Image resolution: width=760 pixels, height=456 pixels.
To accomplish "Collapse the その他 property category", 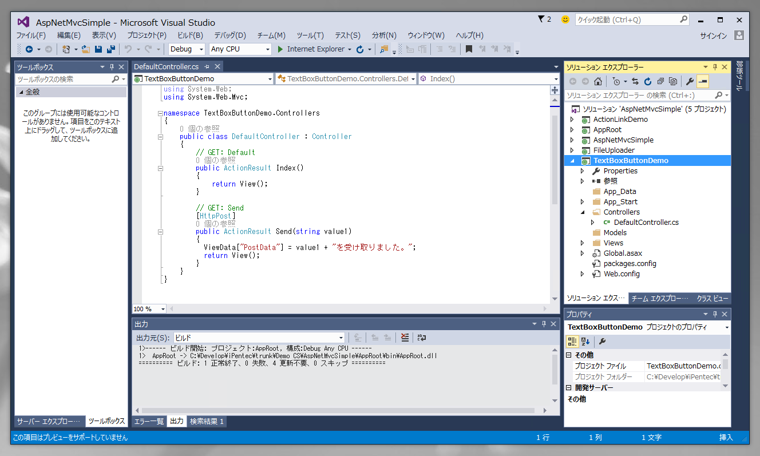I will 569,355.
